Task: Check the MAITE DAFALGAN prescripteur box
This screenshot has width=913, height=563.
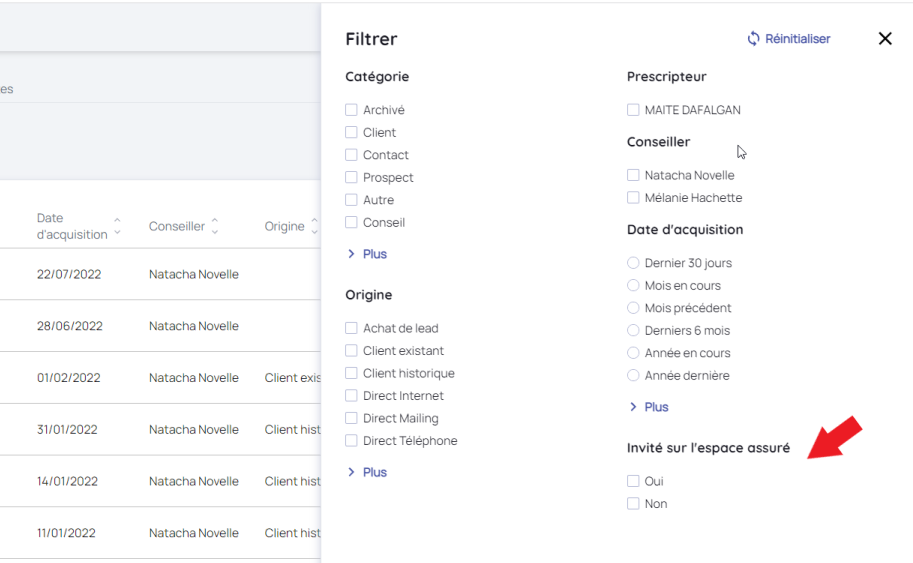Action: click(633, 110)
